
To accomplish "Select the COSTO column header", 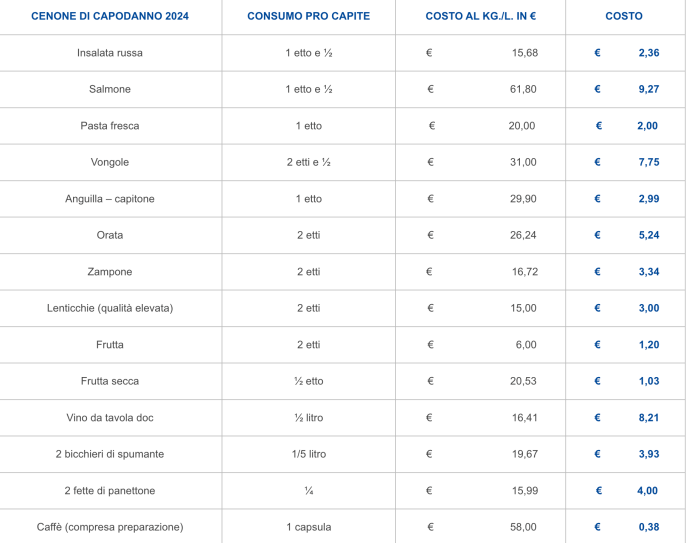I will (x=624, y=16).
